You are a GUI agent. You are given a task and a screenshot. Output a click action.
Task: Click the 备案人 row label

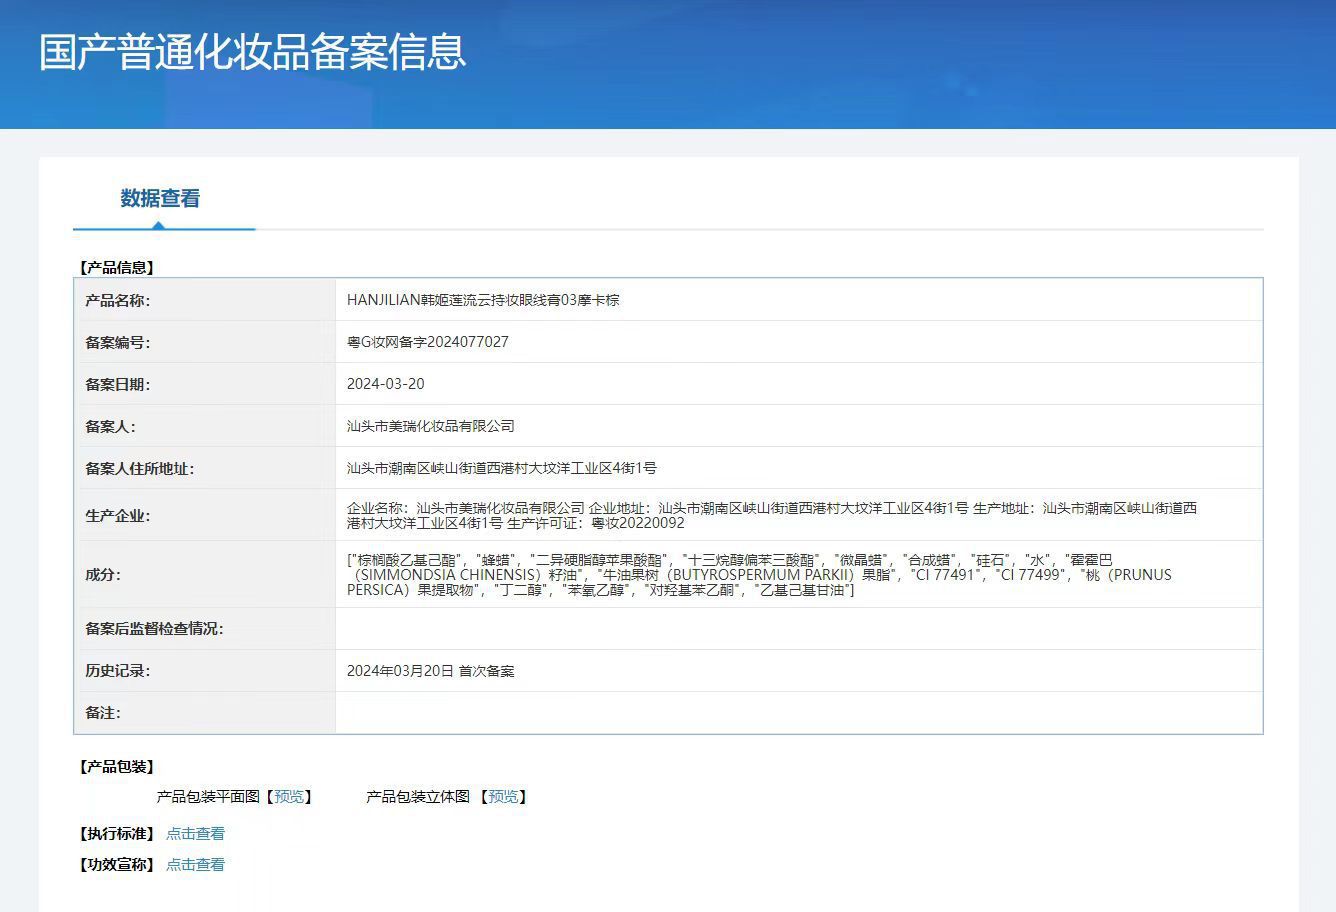pos(110,426)
